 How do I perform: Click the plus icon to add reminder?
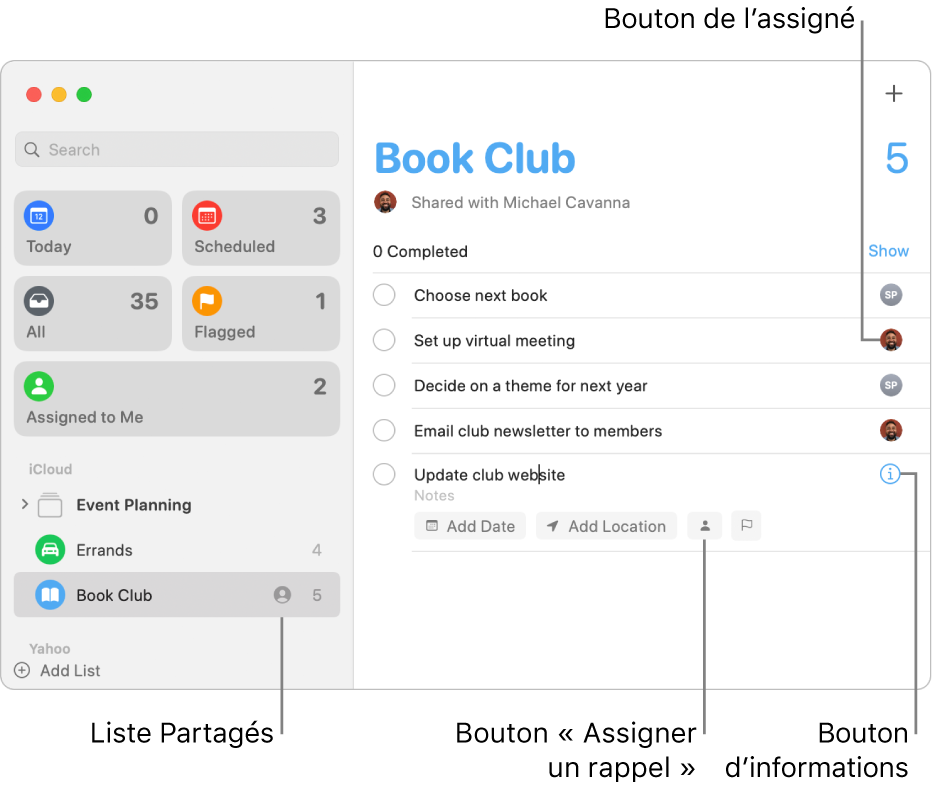tap(893, 94)
